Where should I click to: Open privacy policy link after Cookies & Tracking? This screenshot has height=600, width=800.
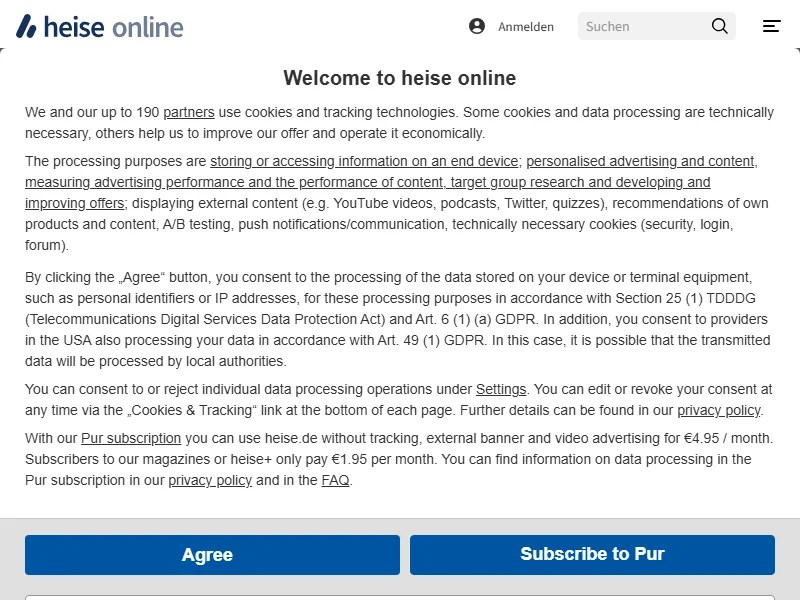718,410
